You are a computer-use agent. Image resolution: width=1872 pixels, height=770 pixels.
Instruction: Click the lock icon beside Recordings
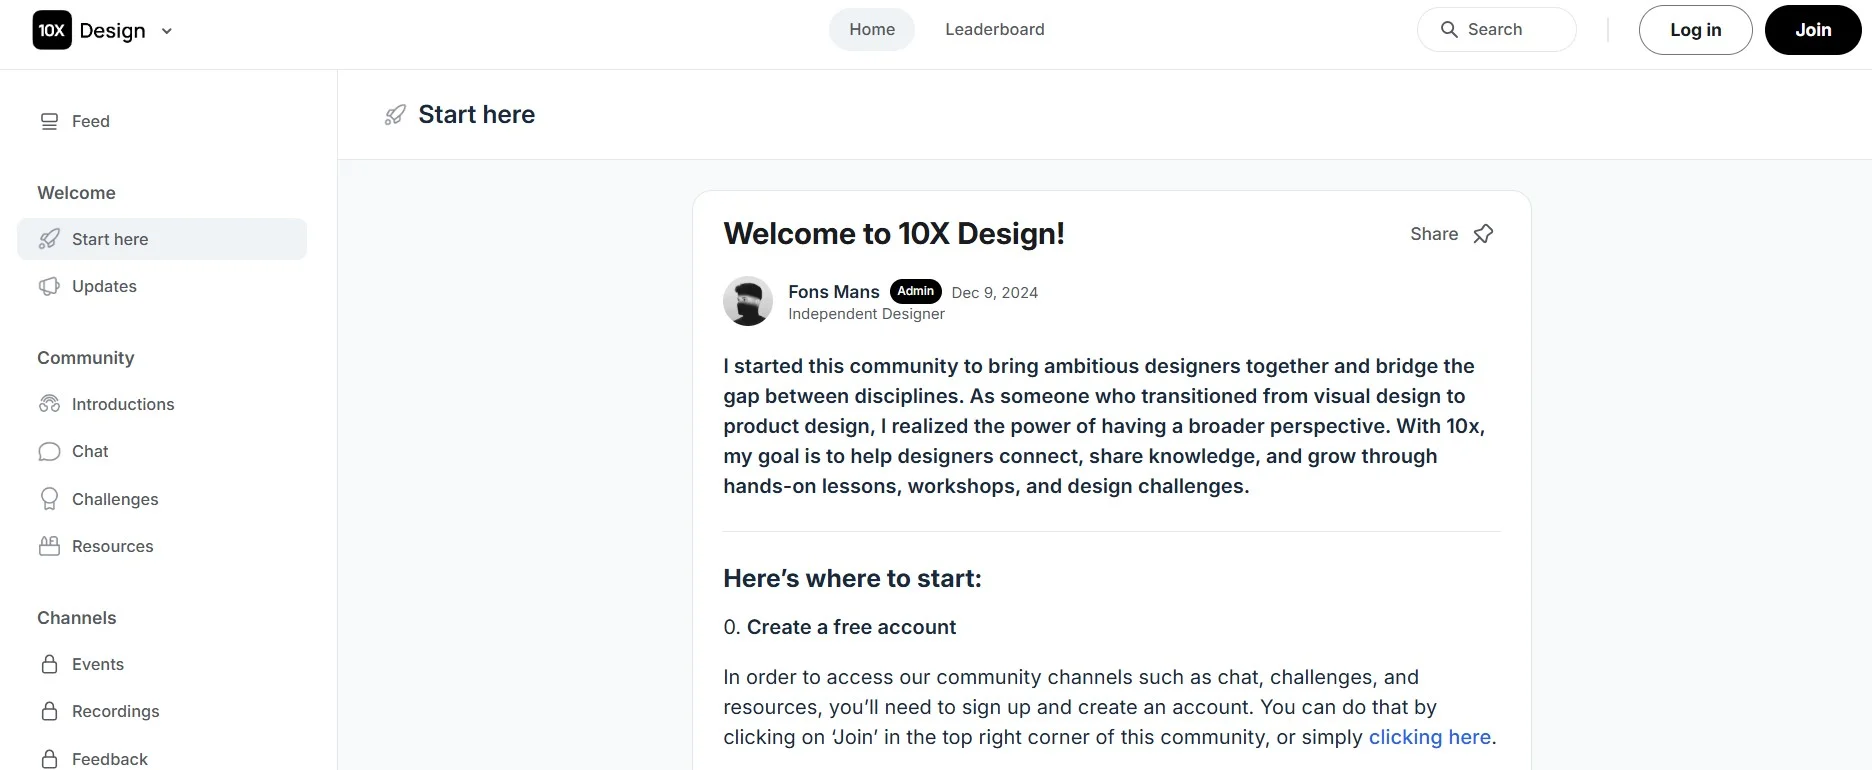49,711
